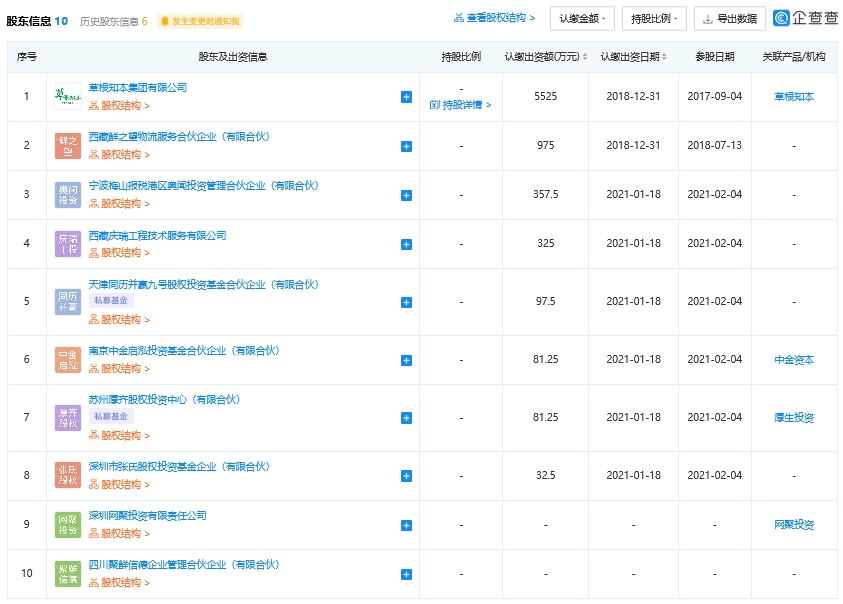Image resolution: width=843 pixels, height=604 pixels.
Task: Open 厚生投资 related institution link
Action: (x=794, y=418)
